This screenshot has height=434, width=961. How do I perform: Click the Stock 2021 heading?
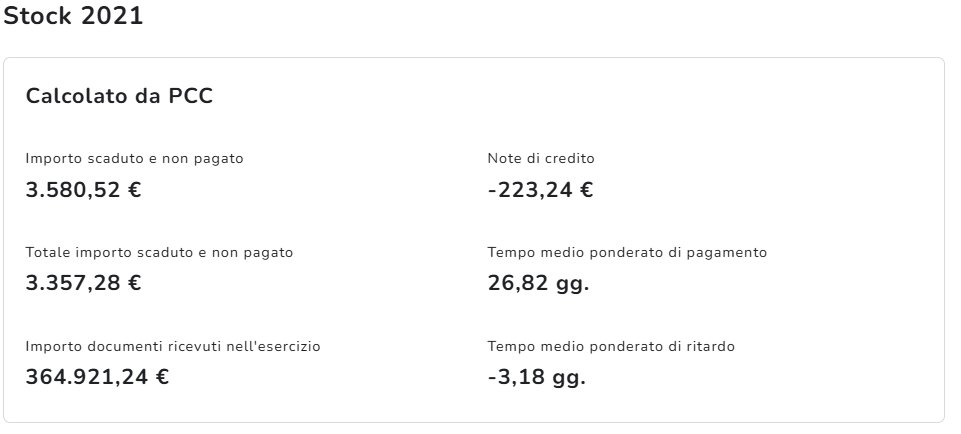(x=73, y=17)
